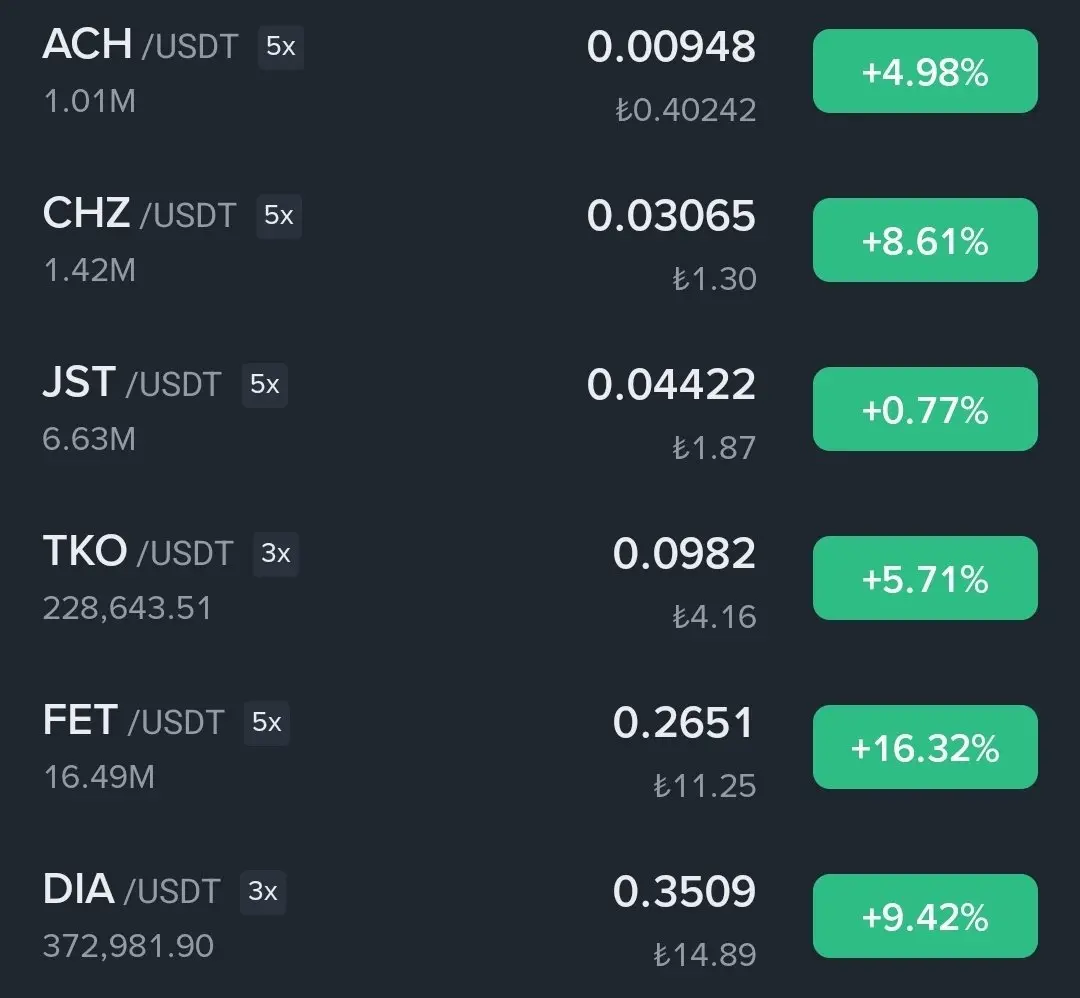Tap the +5.71% change badge
1080x998 pixels.
[x=925, y=578]
